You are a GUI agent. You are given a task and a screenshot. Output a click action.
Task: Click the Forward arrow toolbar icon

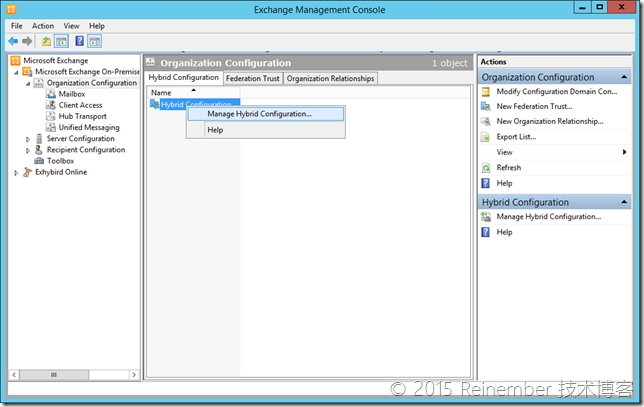27,41
